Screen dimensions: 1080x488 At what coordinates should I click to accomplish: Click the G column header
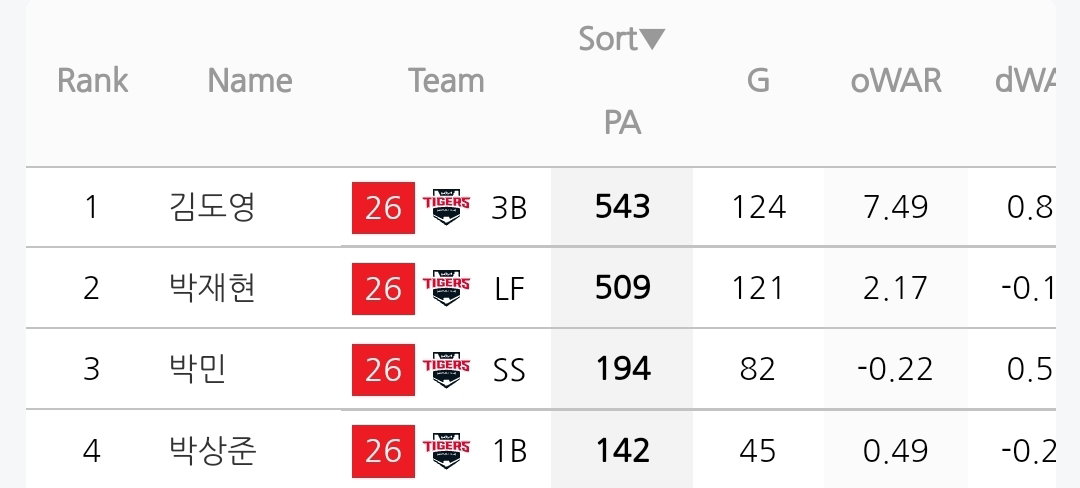pos(758,81)
